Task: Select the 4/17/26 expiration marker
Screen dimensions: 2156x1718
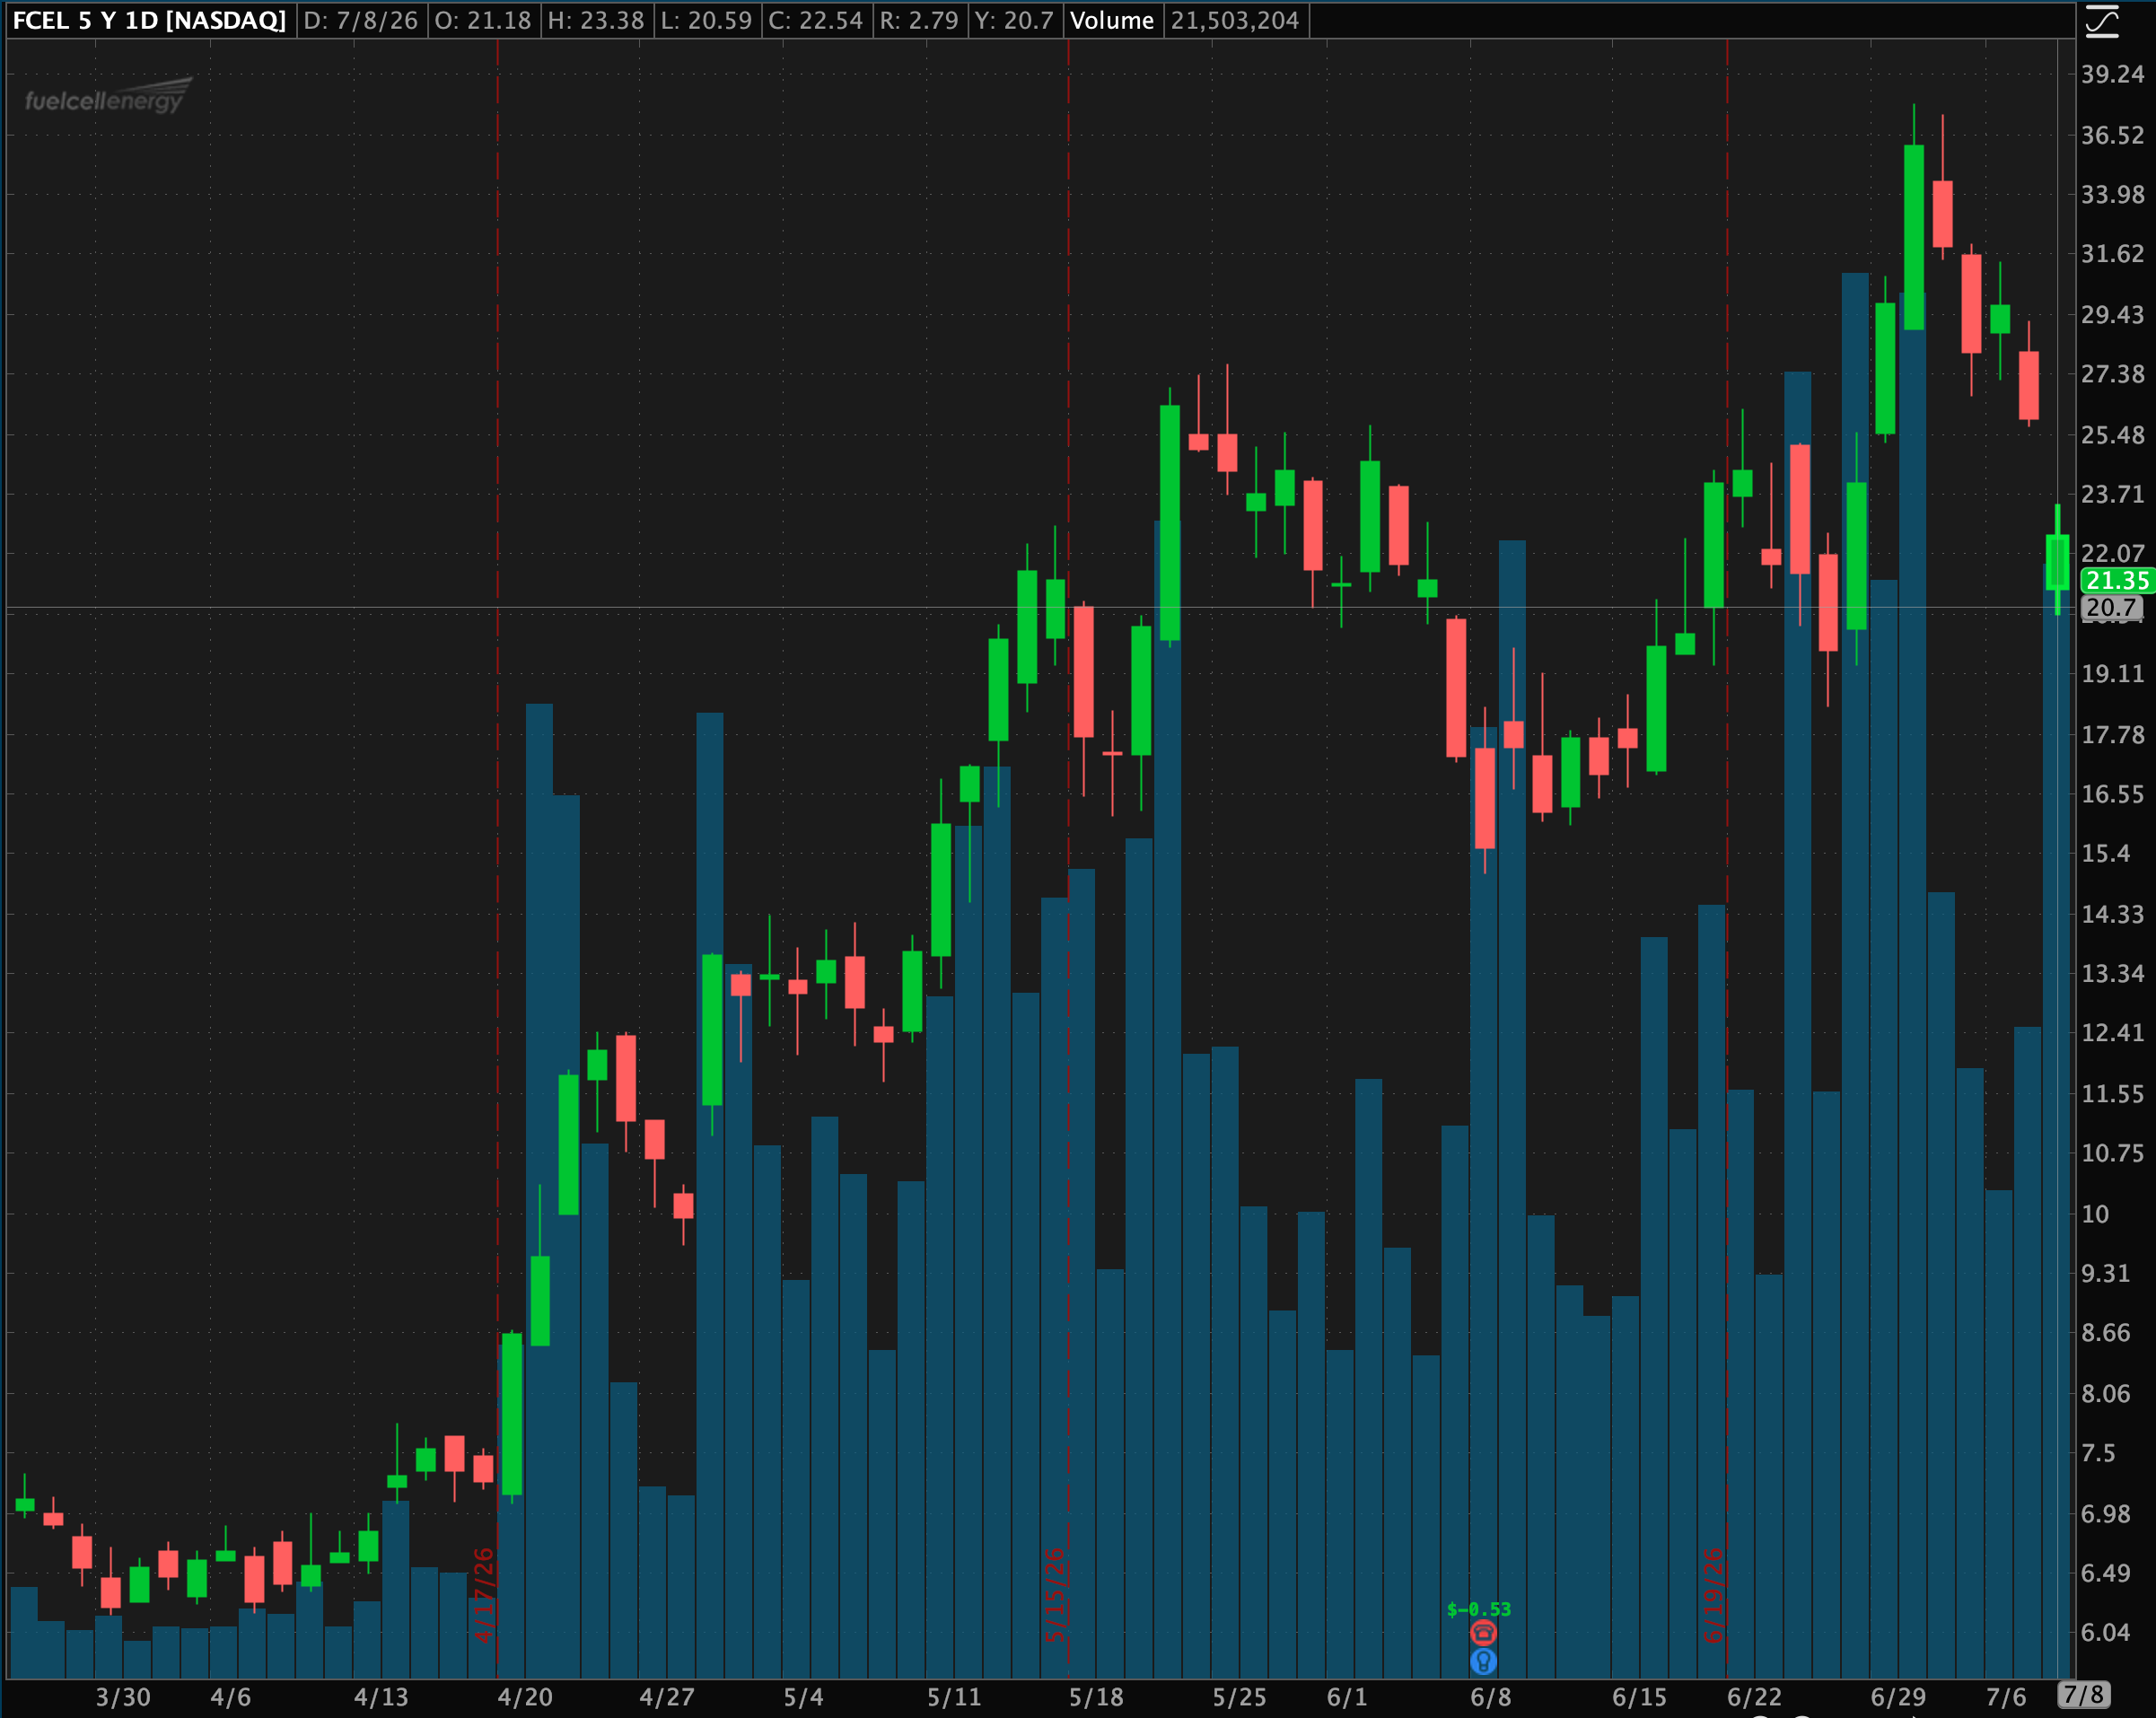Action: 484,1595
